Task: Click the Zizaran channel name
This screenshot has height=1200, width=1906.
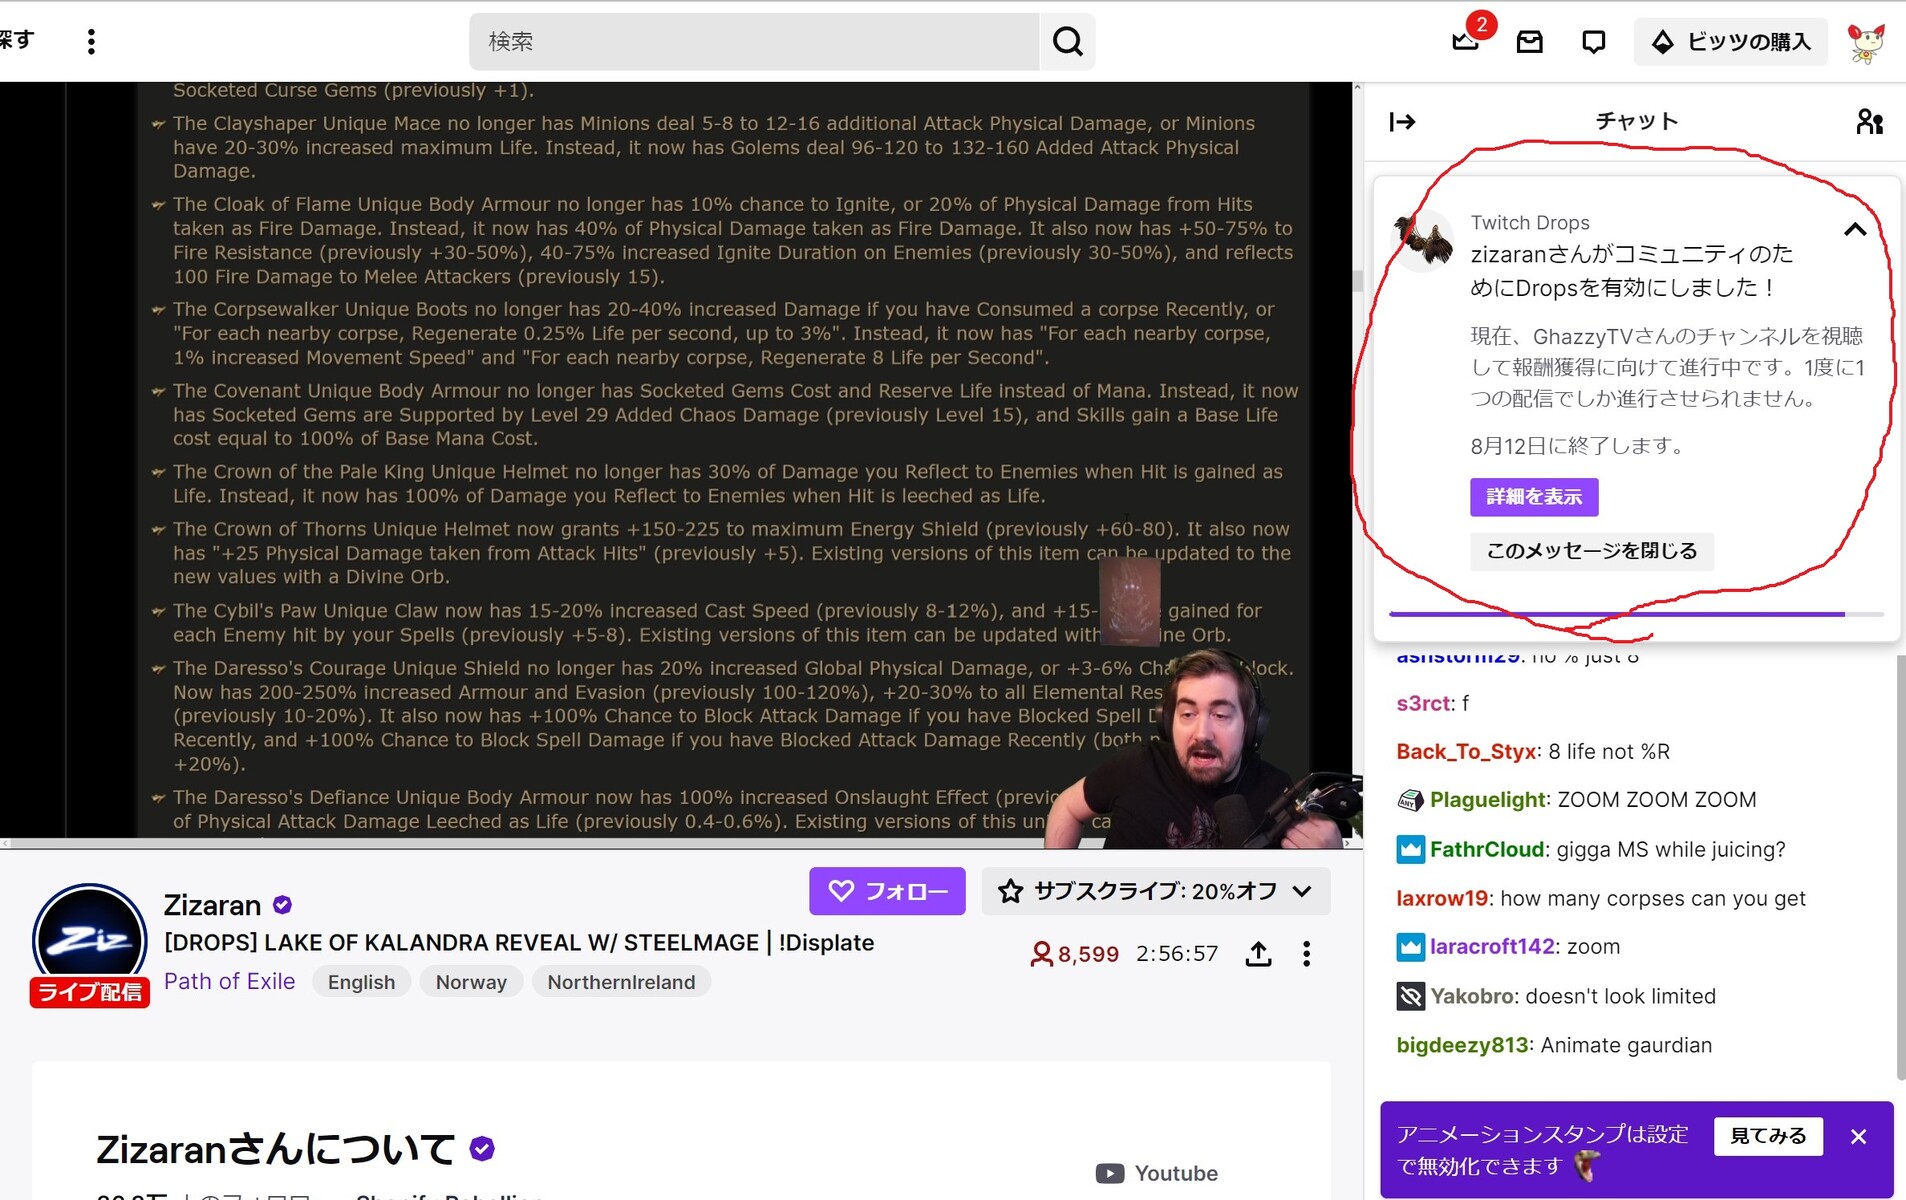Action: [212, 905]
